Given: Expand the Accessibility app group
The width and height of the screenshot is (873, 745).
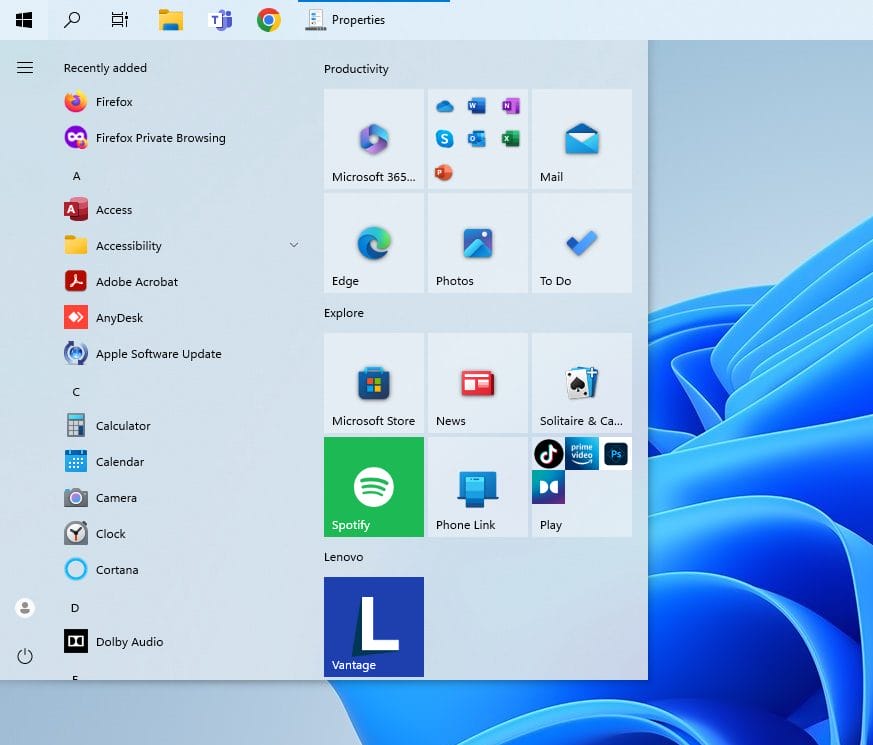Looking at the screenshot, I should (x=293, y=245).
